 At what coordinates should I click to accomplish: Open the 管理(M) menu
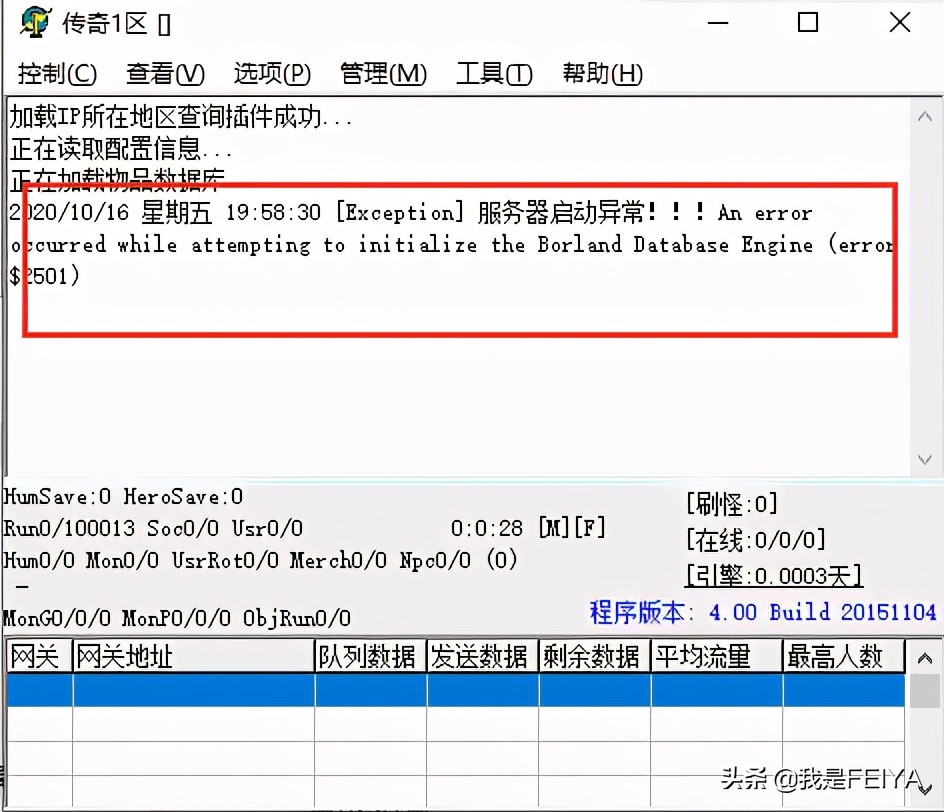[384, 73]
